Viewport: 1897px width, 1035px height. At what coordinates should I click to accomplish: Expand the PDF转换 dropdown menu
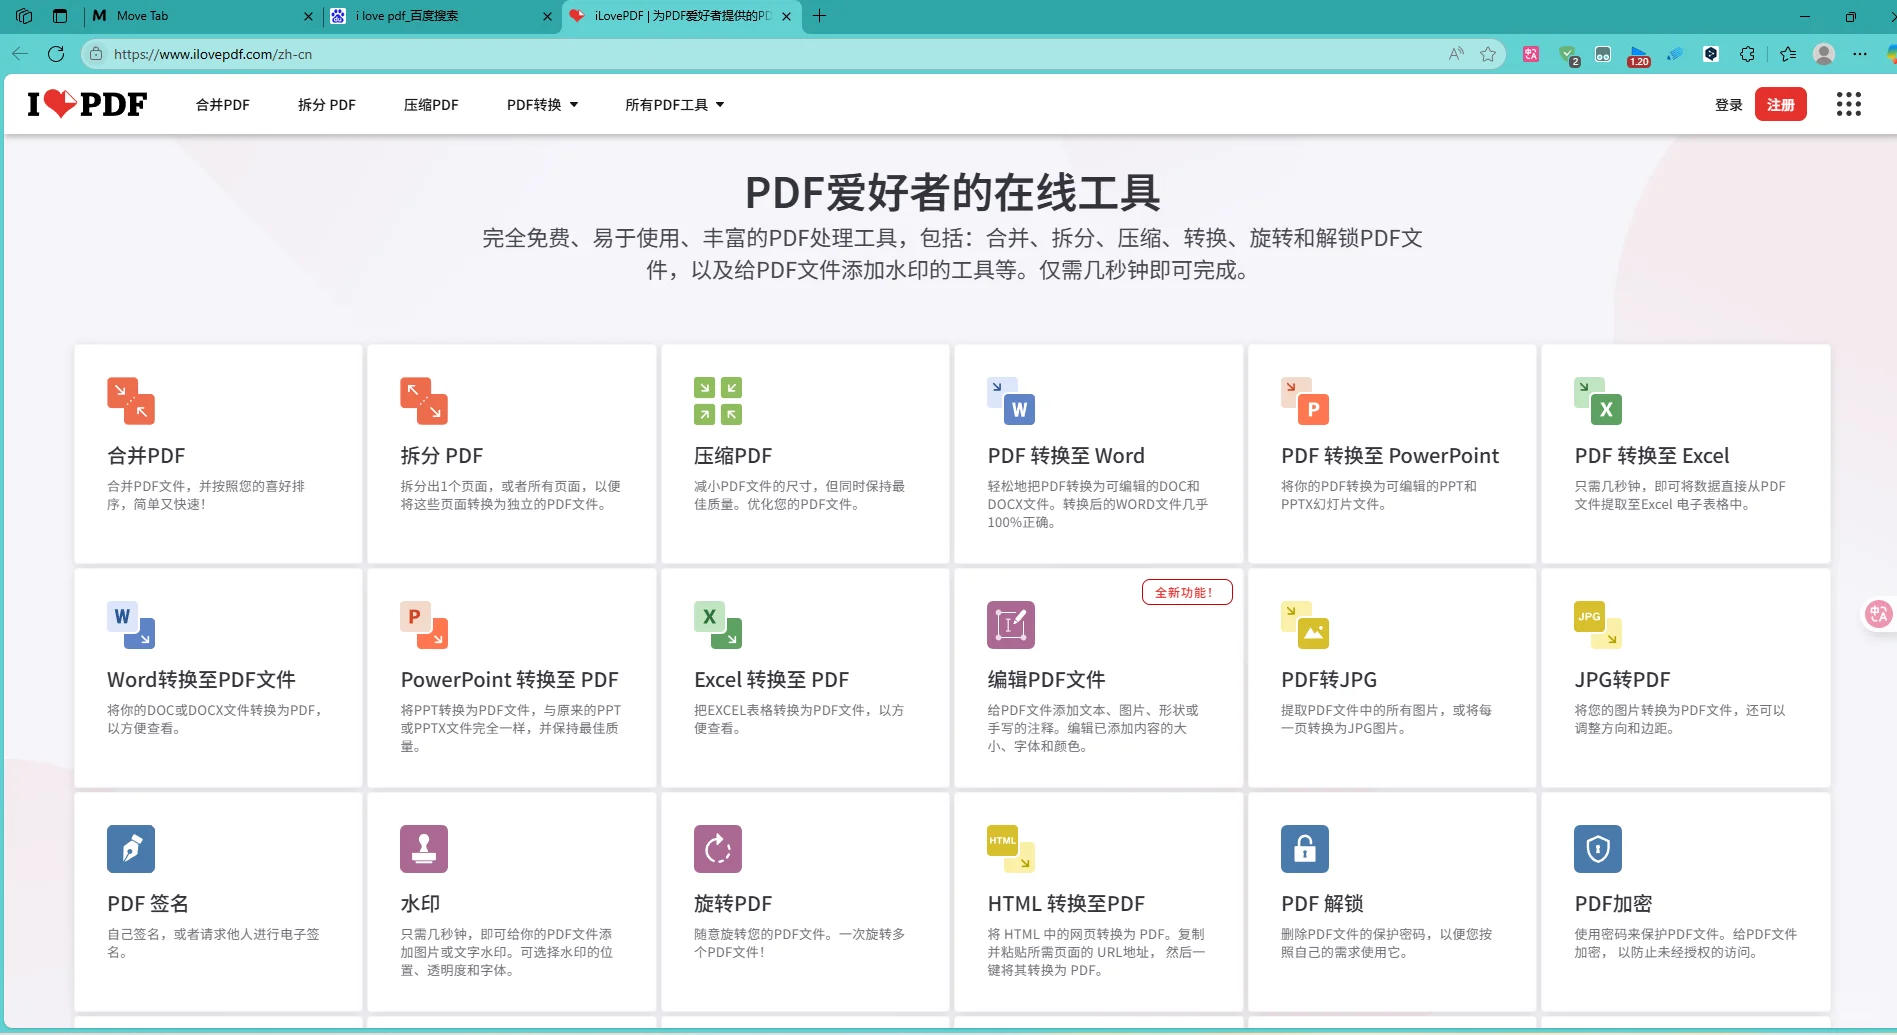pyautogui.click(x=543, y=105)
